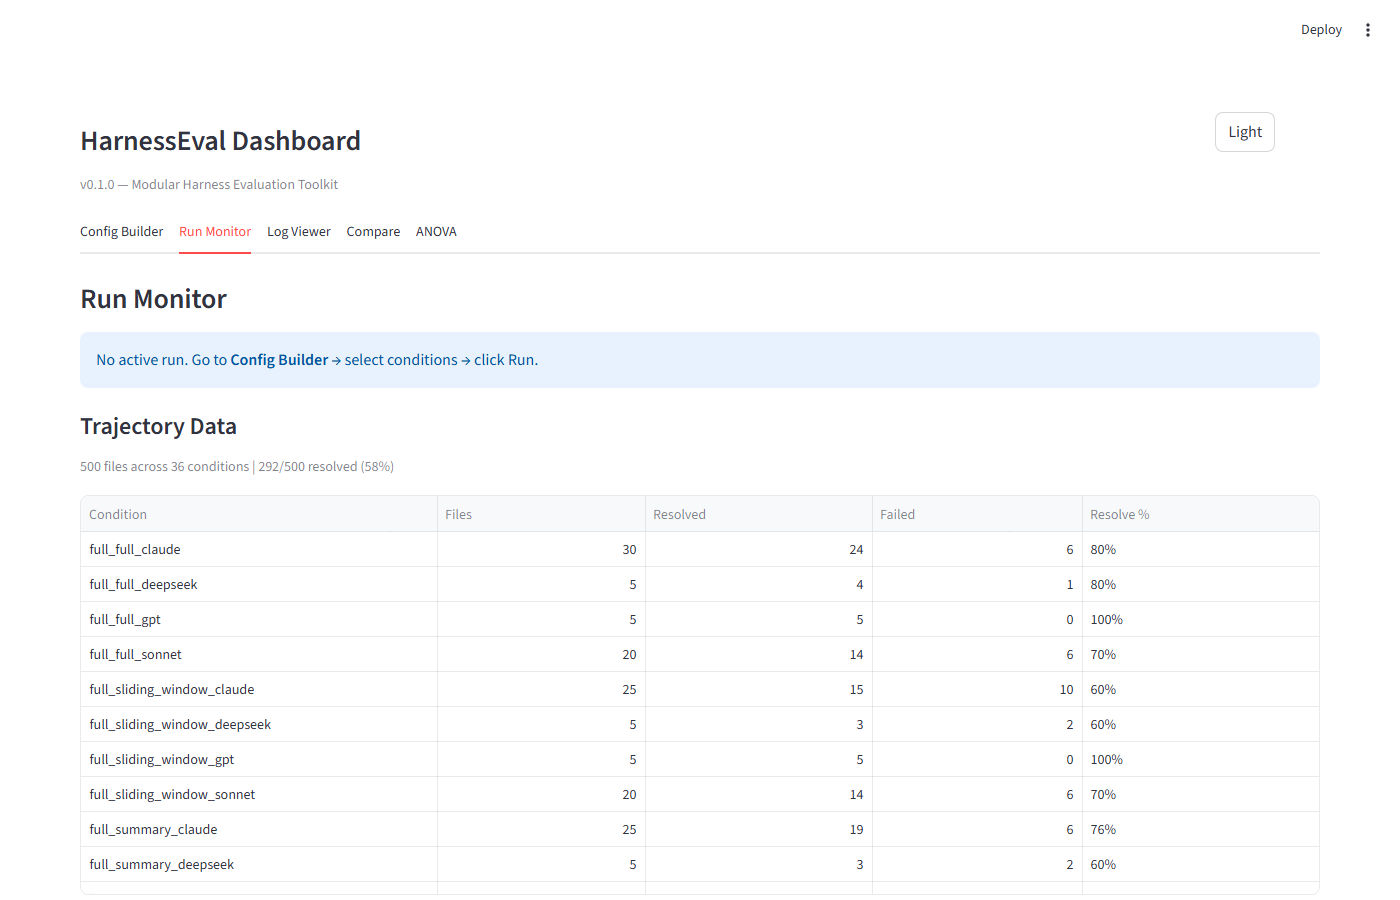Viewport: 1400px width, 900px height.
Task: Open the three-dot options menu
Action: click(x=1367, y=29)
